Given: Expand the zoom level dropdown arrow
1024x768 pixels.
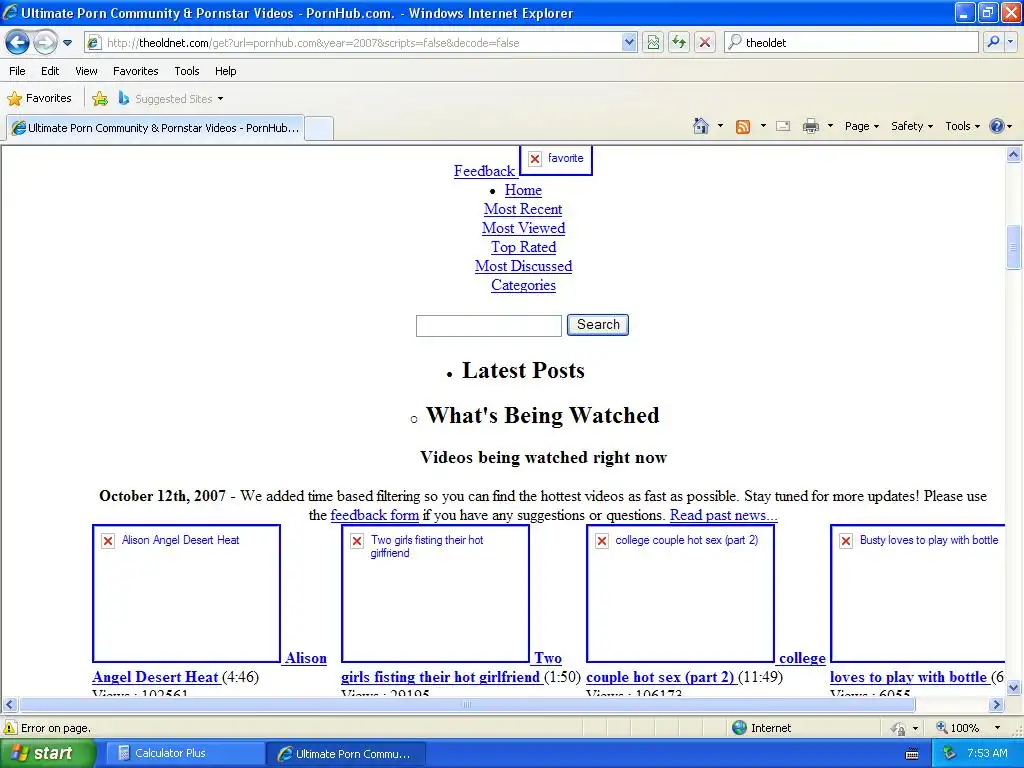Looking at the screenshot, I should click(x=997, y=728).
